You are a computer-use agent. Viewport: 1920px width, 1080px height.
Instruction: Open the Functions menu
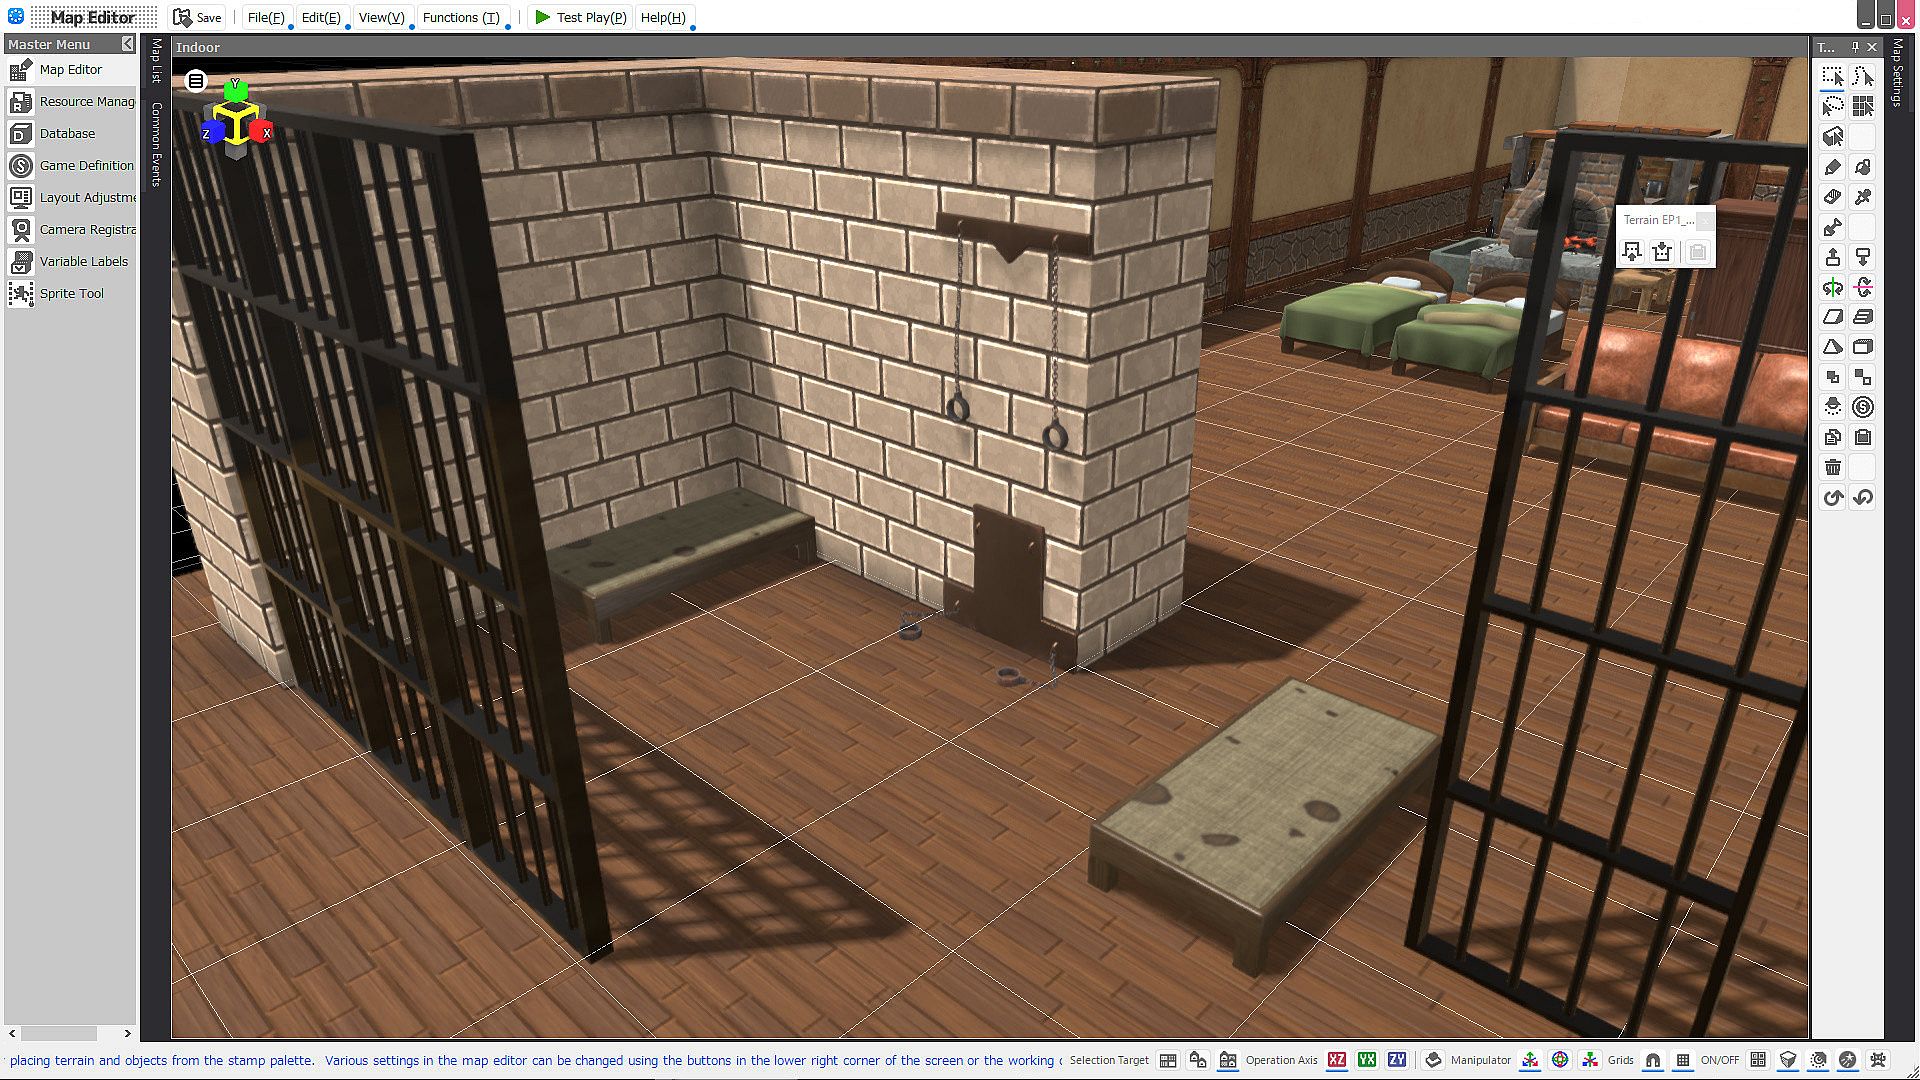(460, 17)
